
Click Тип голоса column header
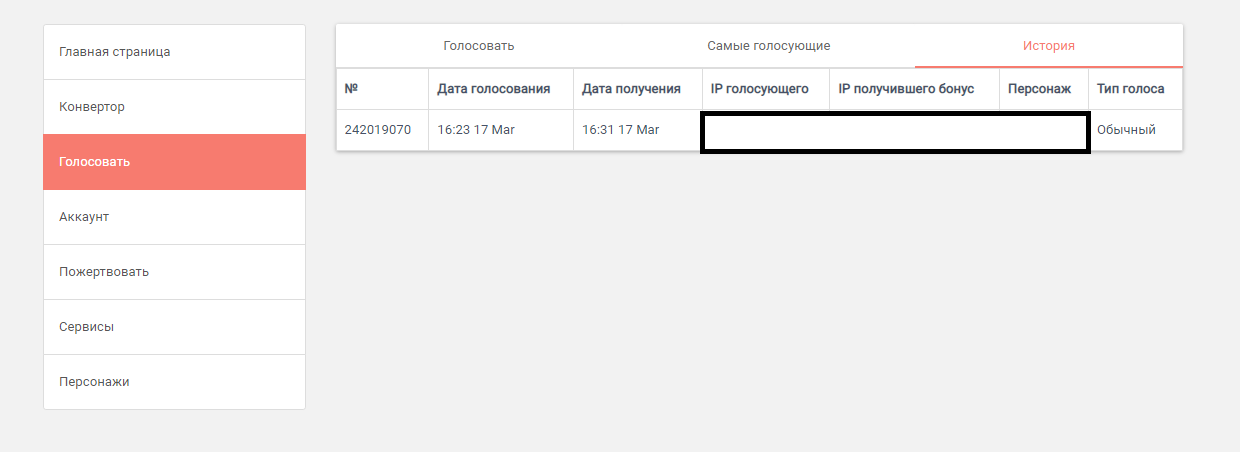click(x=1136, y=89)
